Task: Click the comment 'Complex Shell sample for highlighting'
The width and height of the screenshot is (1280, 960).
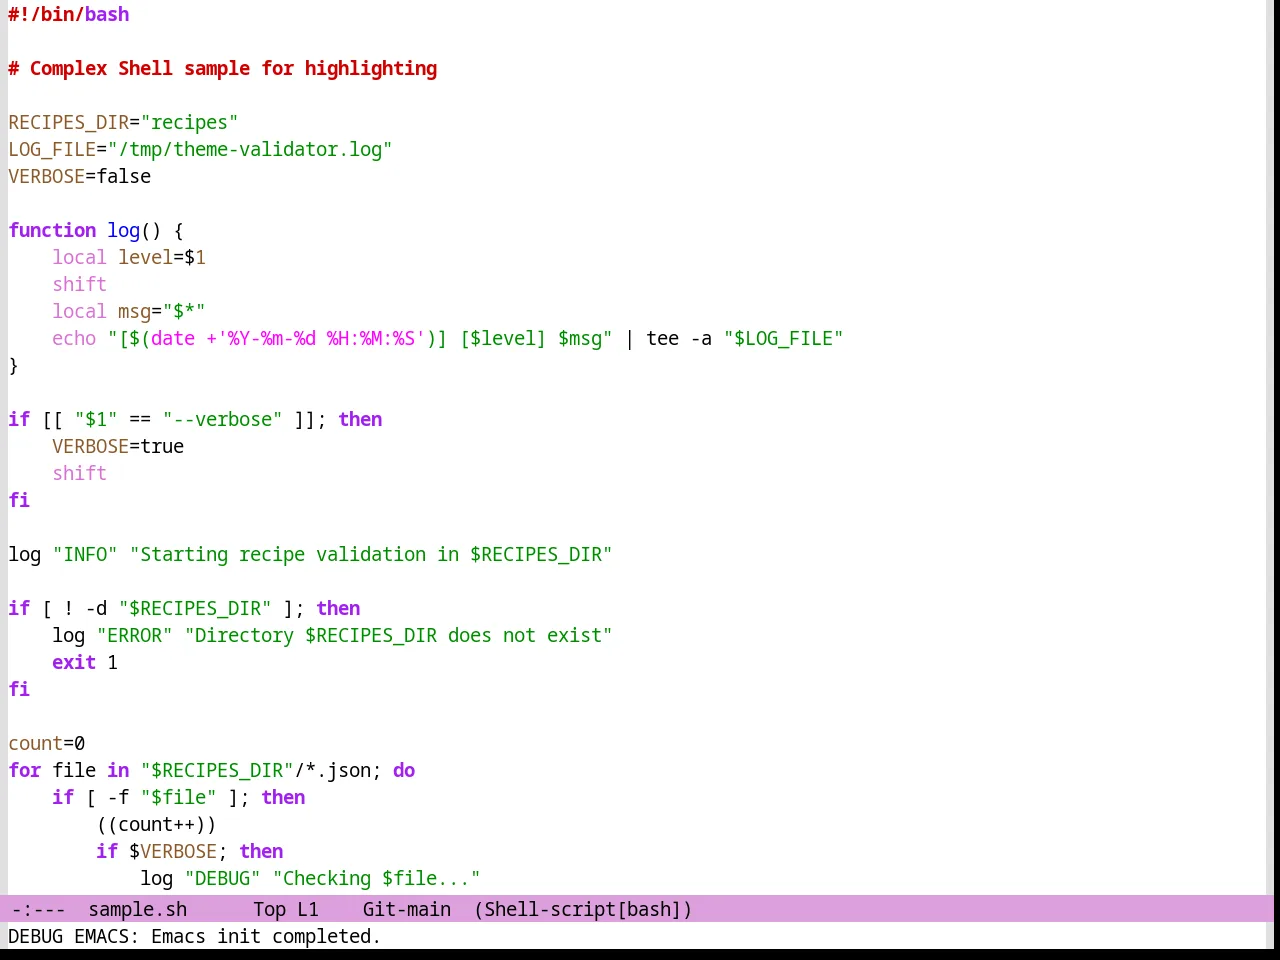Action: (x=233, y=69)
